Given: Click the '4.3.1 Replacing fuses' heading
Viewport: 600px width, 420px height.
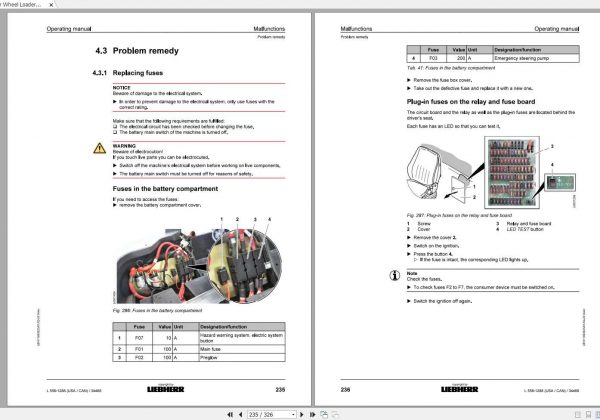Looking at the screenshot, I should point(128,73).
